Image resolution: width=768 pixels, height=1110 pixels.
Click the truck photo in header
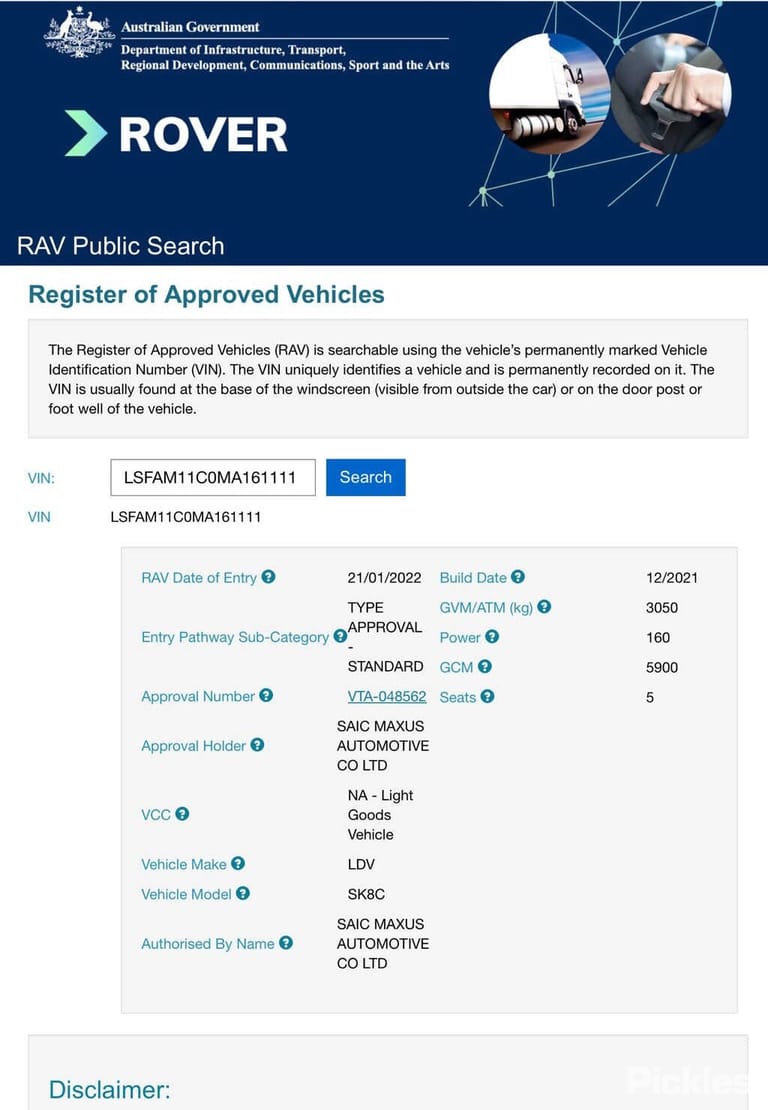click(x=549, y=93)
